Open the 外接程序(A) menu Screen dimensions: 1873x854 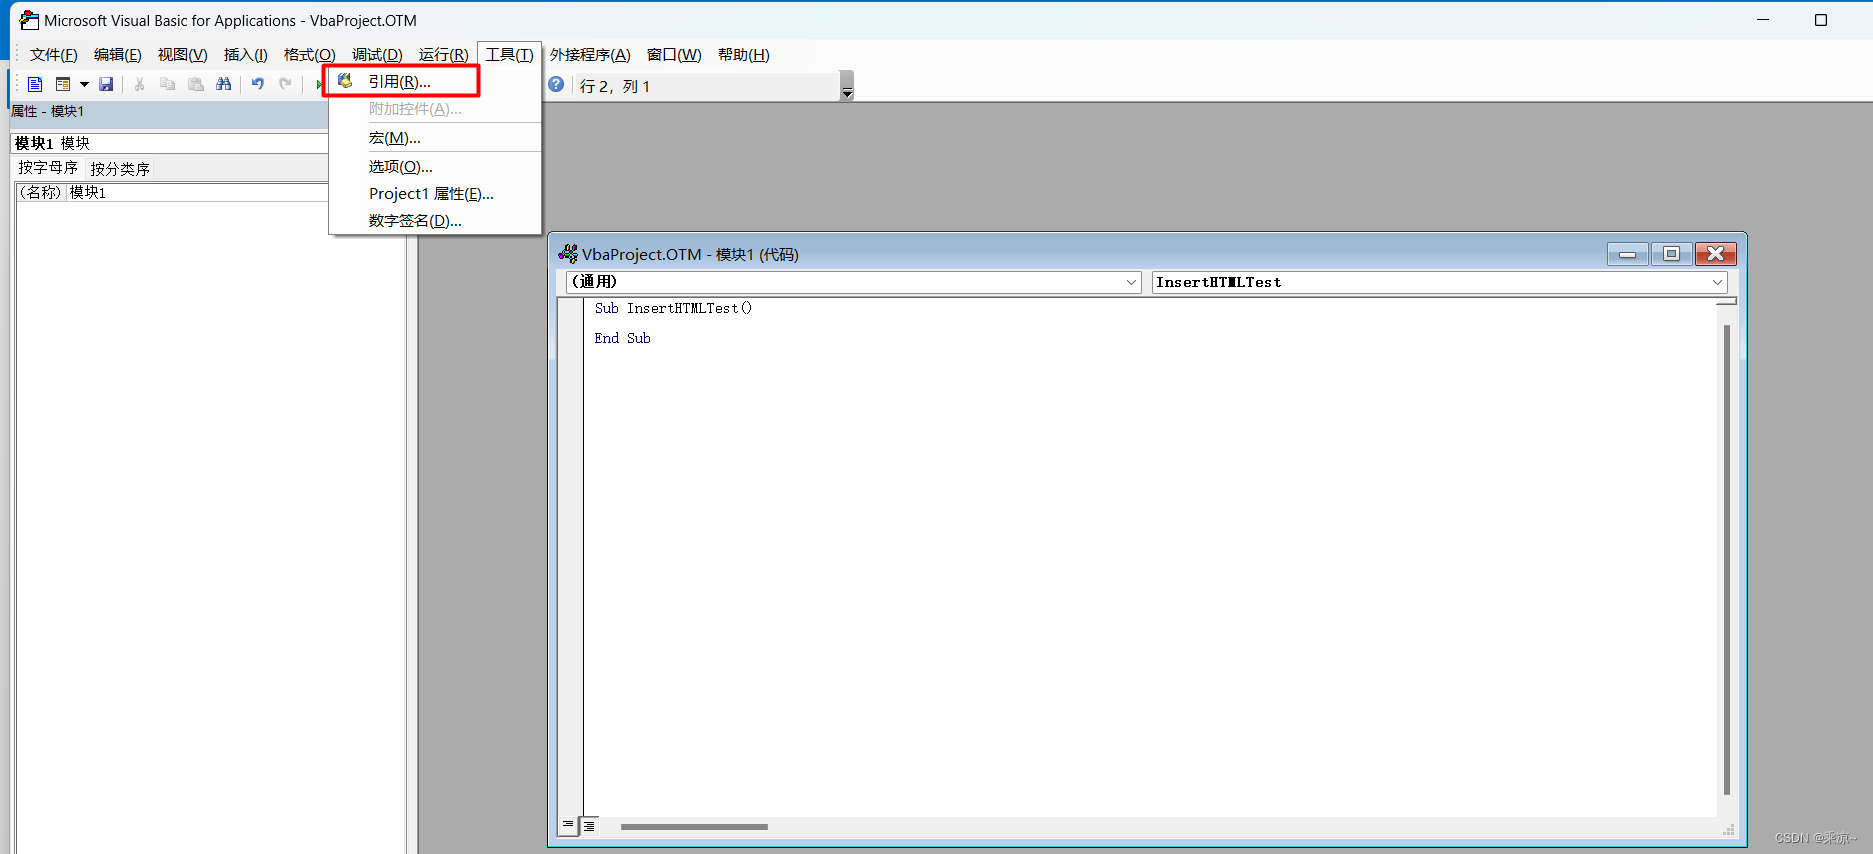pos(591,55)
